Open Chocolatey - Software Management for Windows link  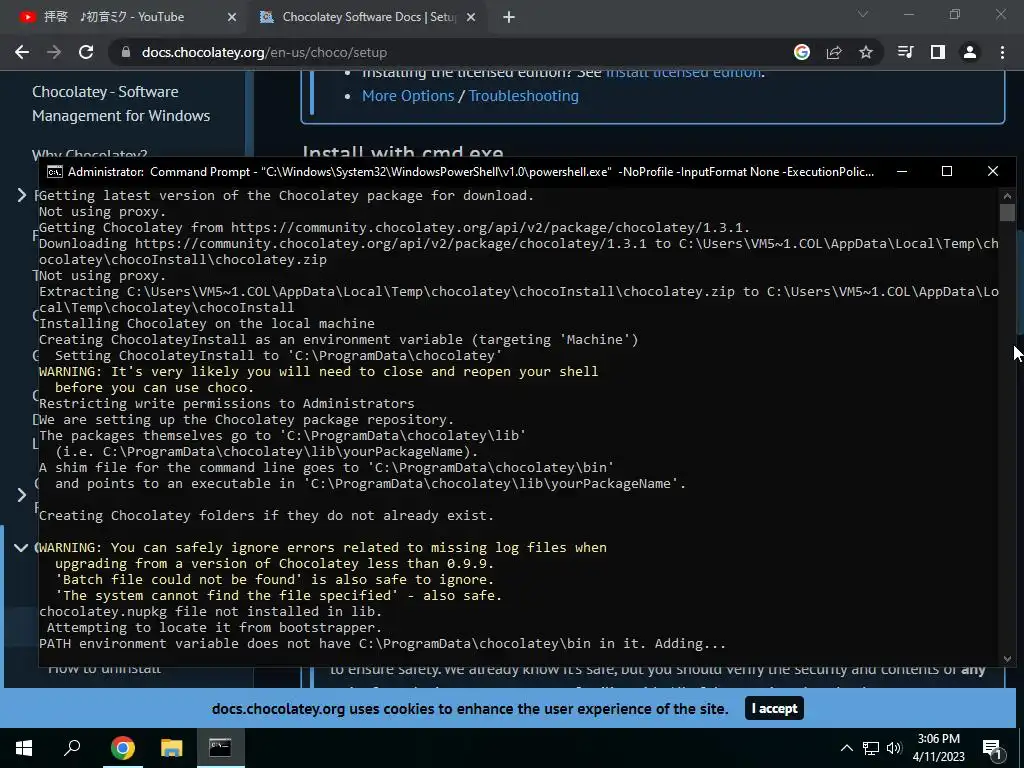click(121, 103)
